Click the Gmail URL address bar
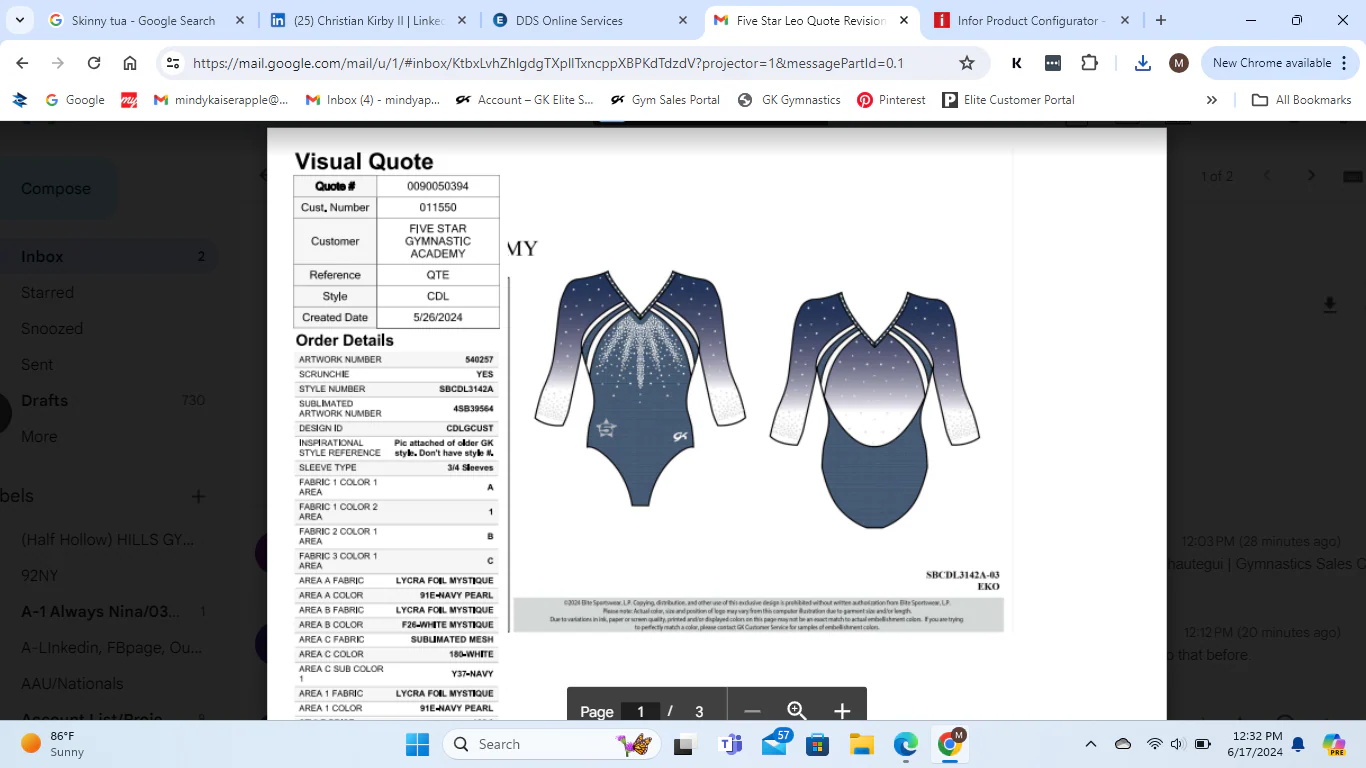The image size is (1366, 768). (548, 63)
